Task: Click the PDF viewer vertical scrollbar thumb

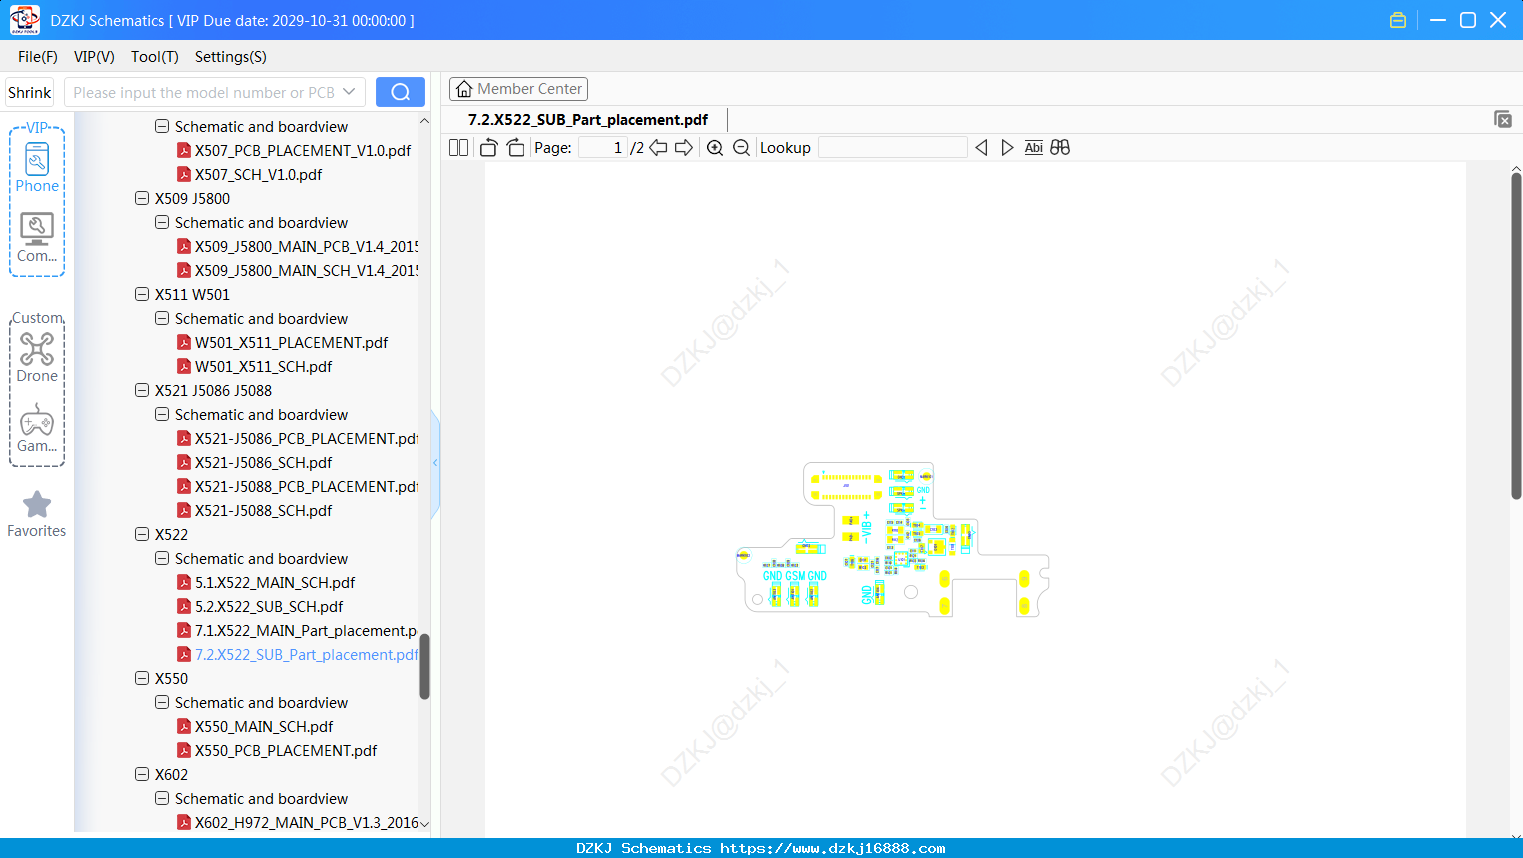Action: coord(1516,336)
